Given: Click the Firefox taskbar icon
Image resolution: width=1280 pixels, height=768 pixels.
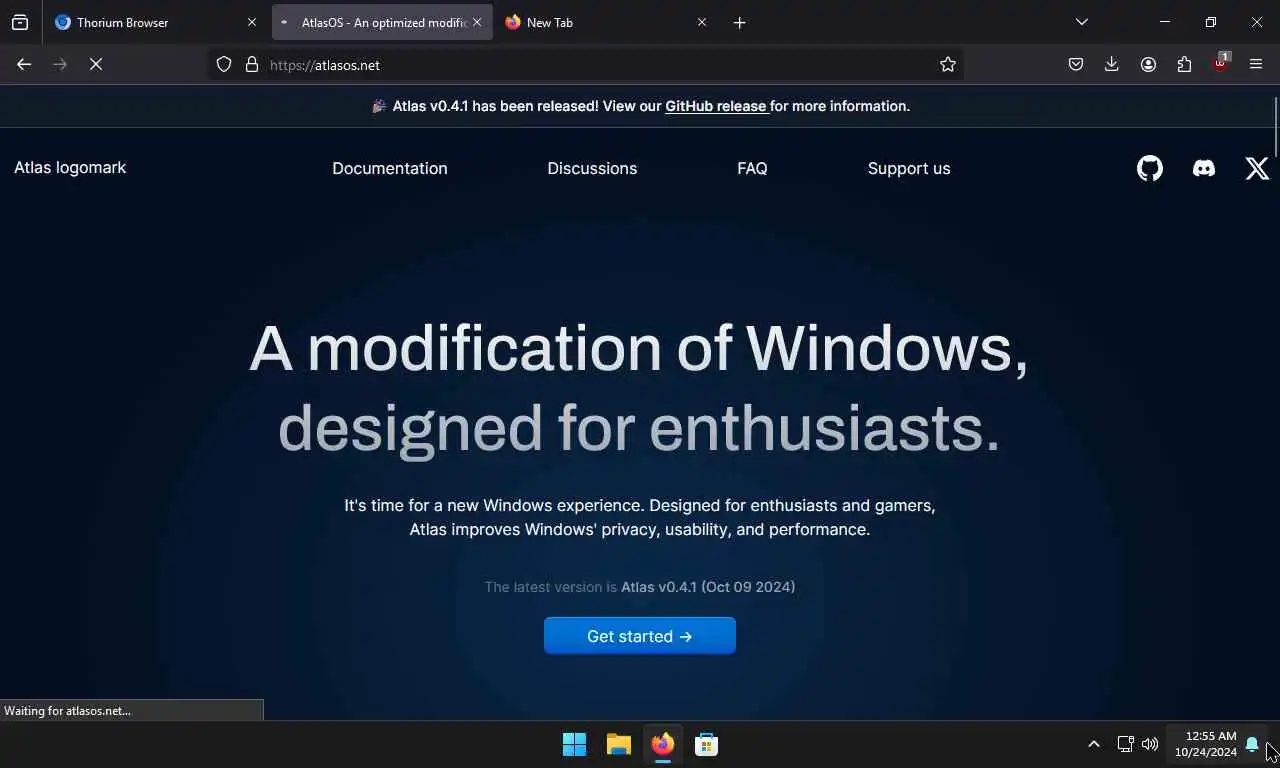Looking at the screenshot, I should 662,744.
